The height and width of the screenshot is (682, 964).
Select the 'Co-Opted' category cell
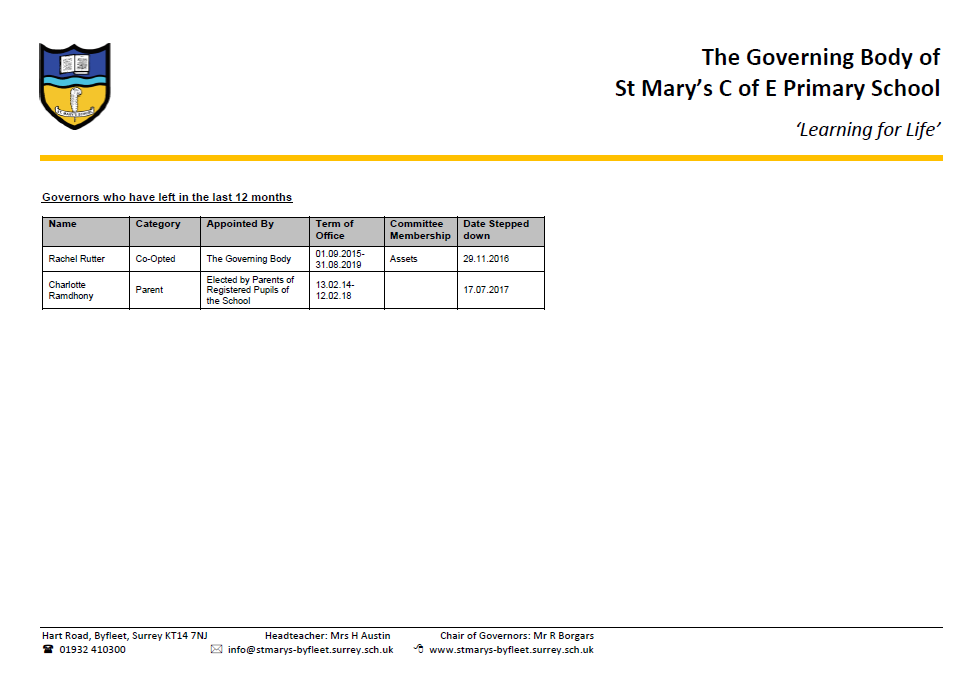pyautogui.click(x=165, y=259)
